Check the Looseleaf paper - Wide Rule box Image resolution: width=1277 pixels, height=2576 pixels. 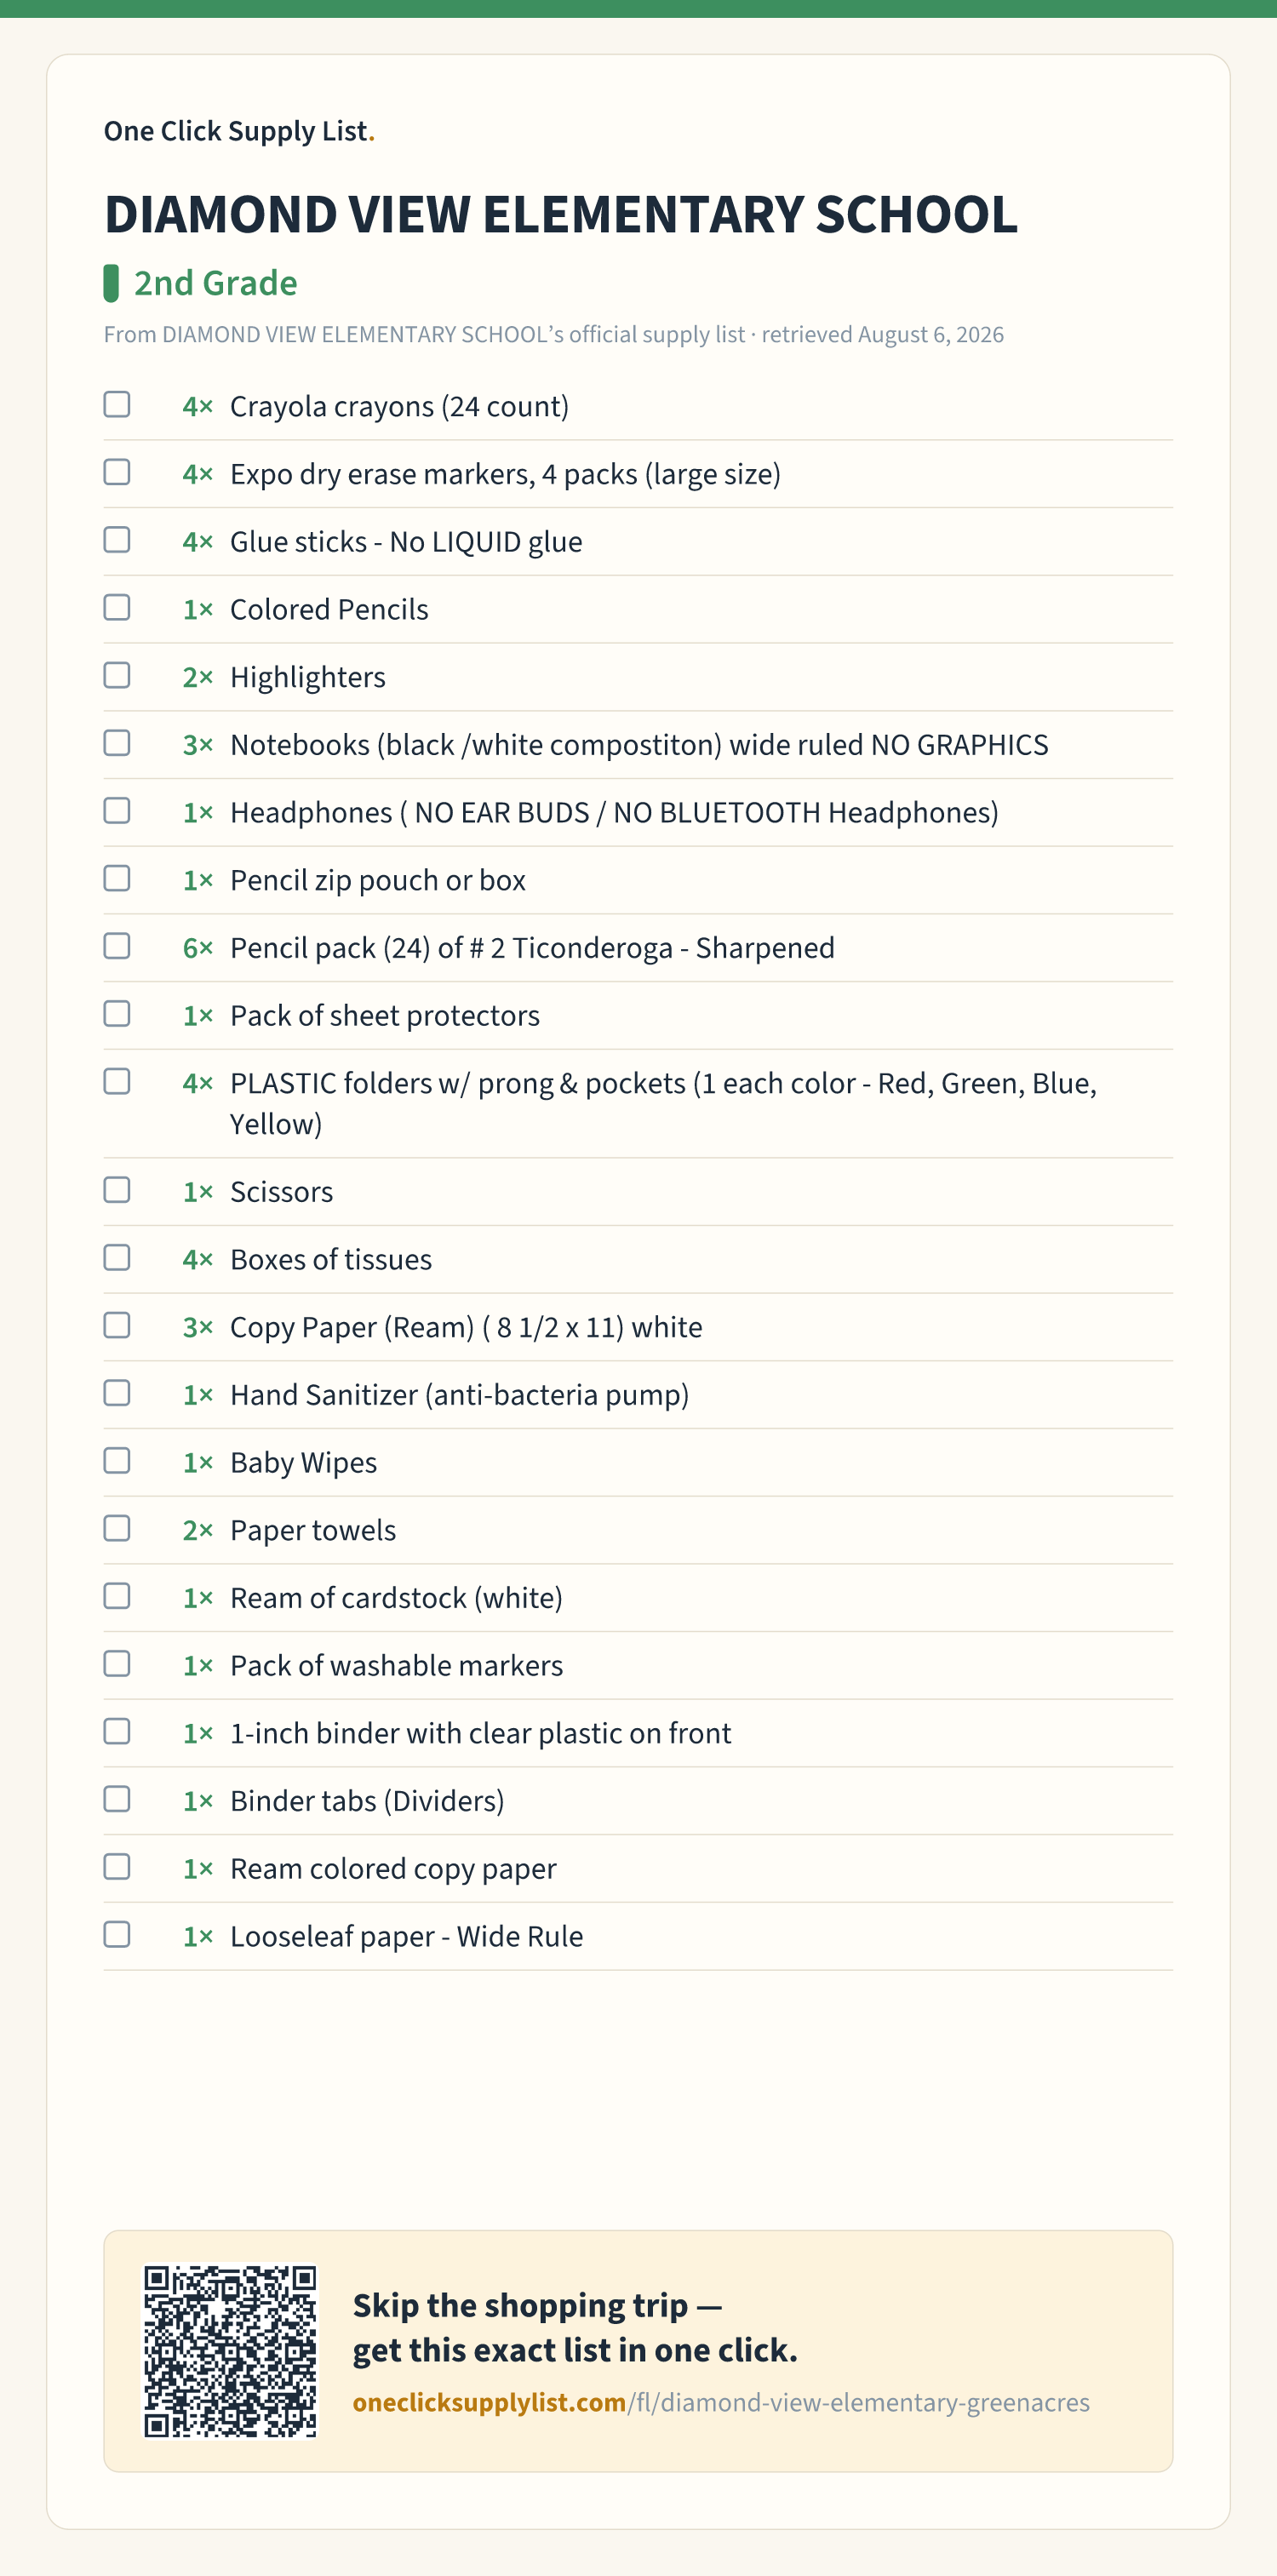[117, 1934]
